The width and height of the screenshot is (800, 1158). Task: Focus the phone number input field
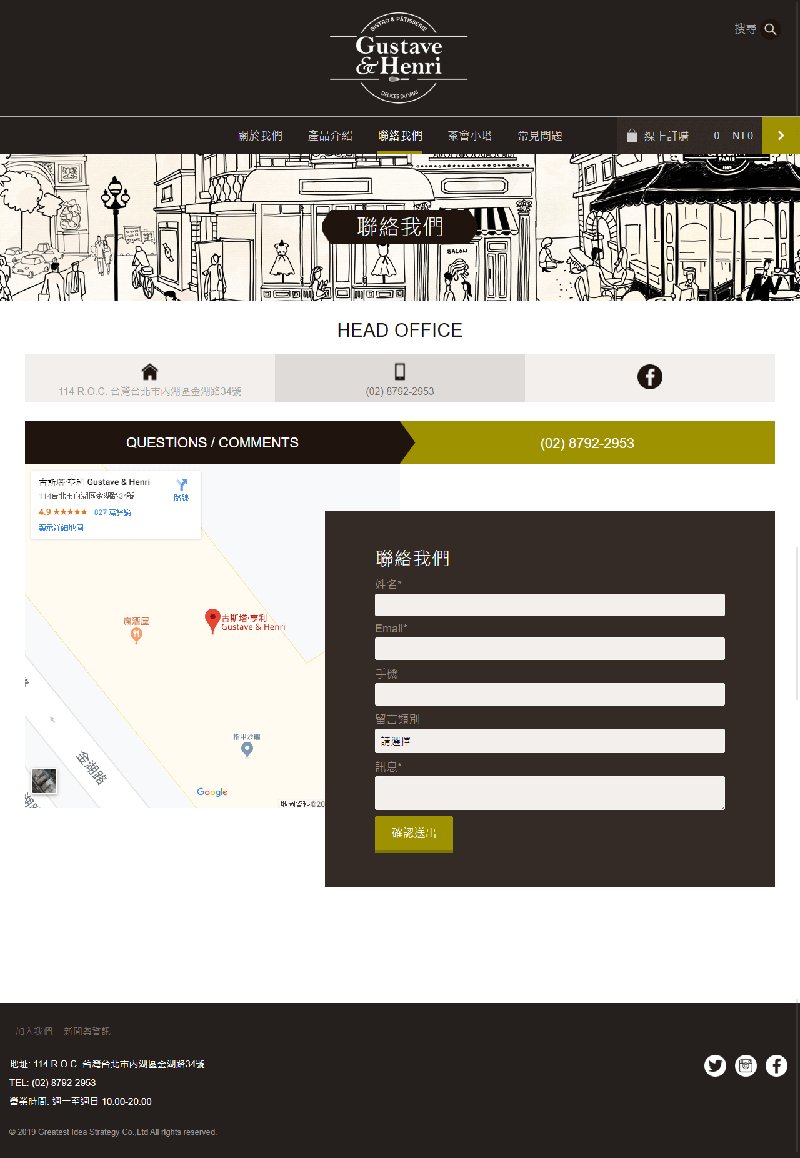[550, 694]
